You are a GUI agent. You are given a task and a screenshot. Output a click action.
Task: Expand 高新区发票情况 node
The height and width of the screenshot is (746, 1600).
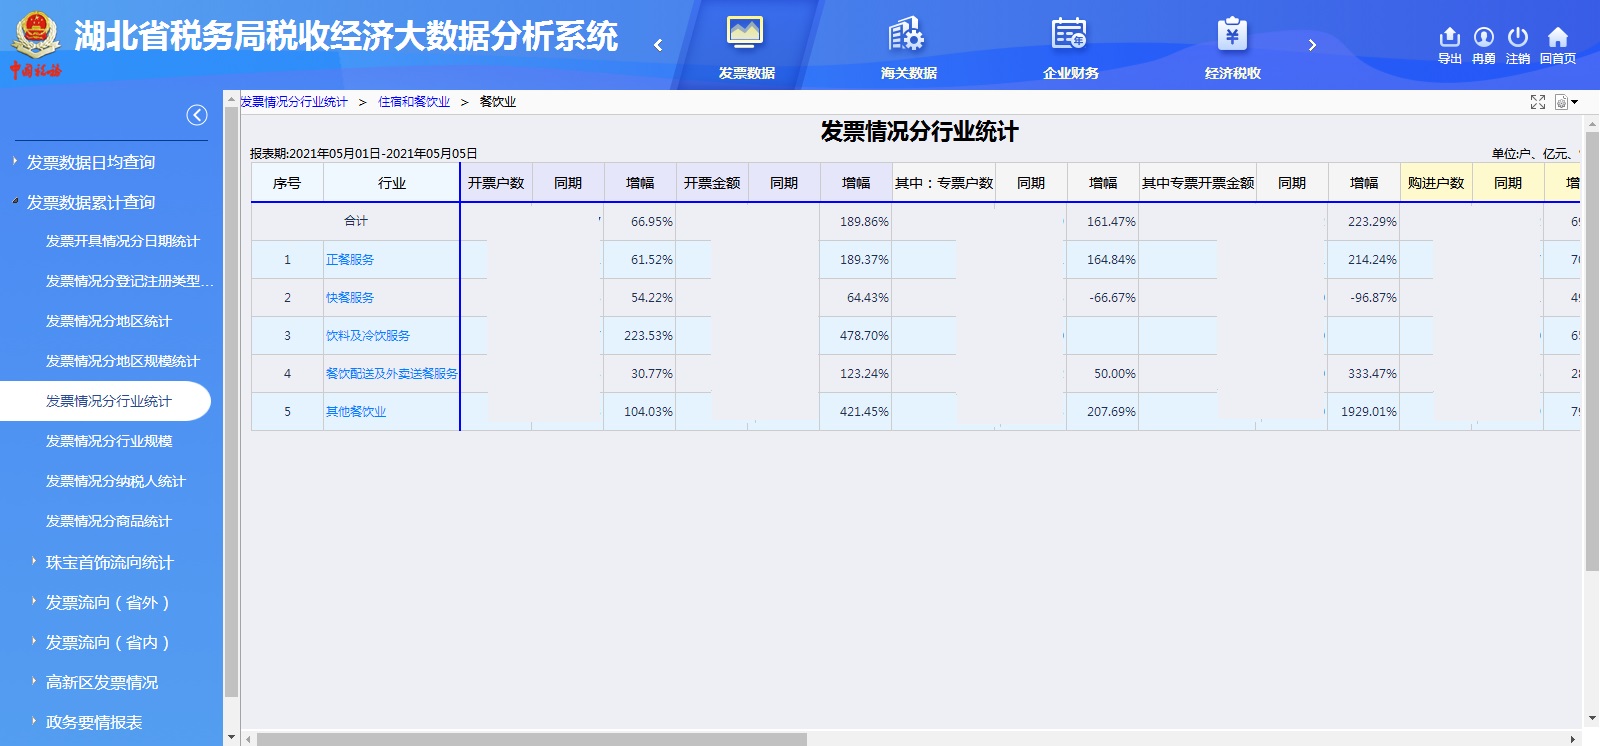(34, 682)
